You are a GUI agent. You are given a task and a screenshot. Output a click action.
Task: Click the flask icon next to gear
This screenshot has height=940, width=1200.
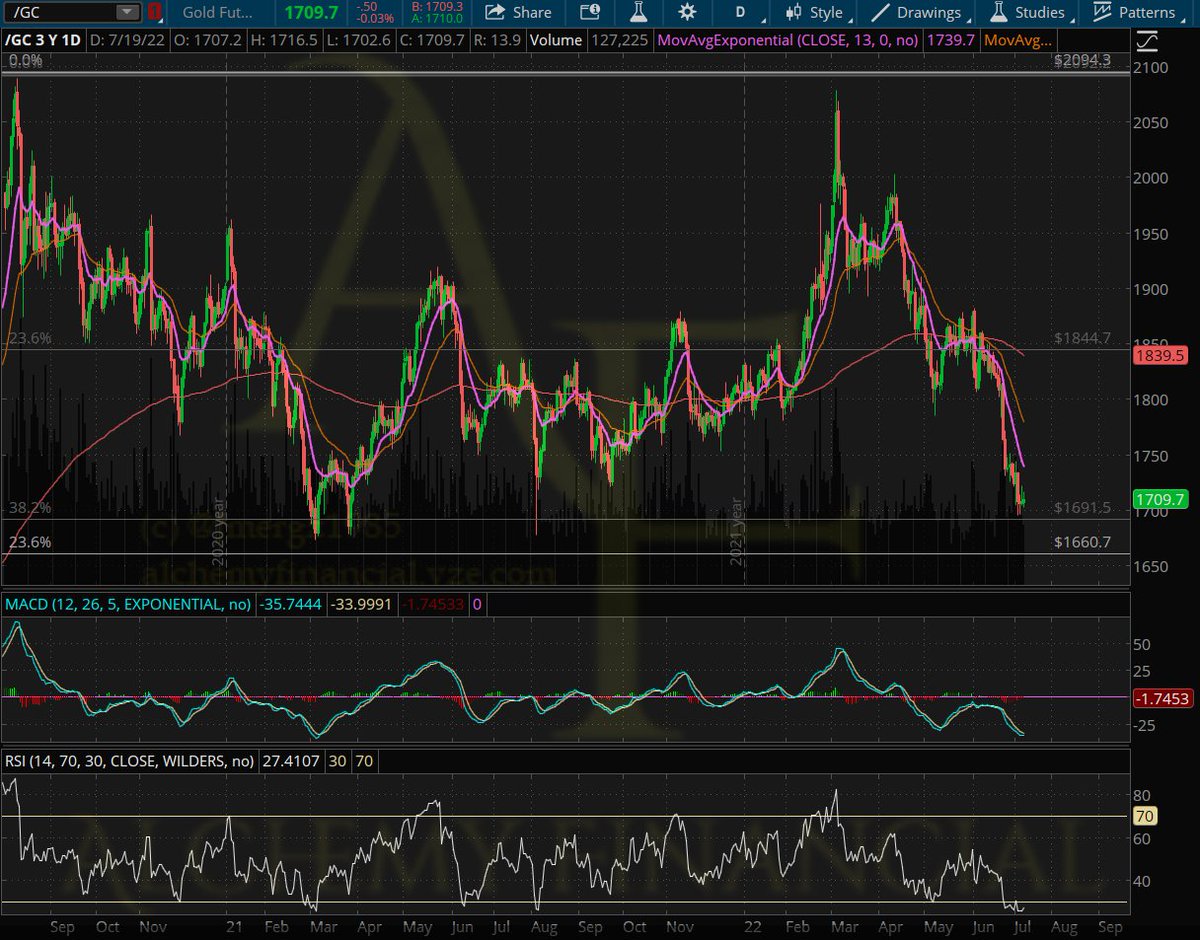[638, 13]
